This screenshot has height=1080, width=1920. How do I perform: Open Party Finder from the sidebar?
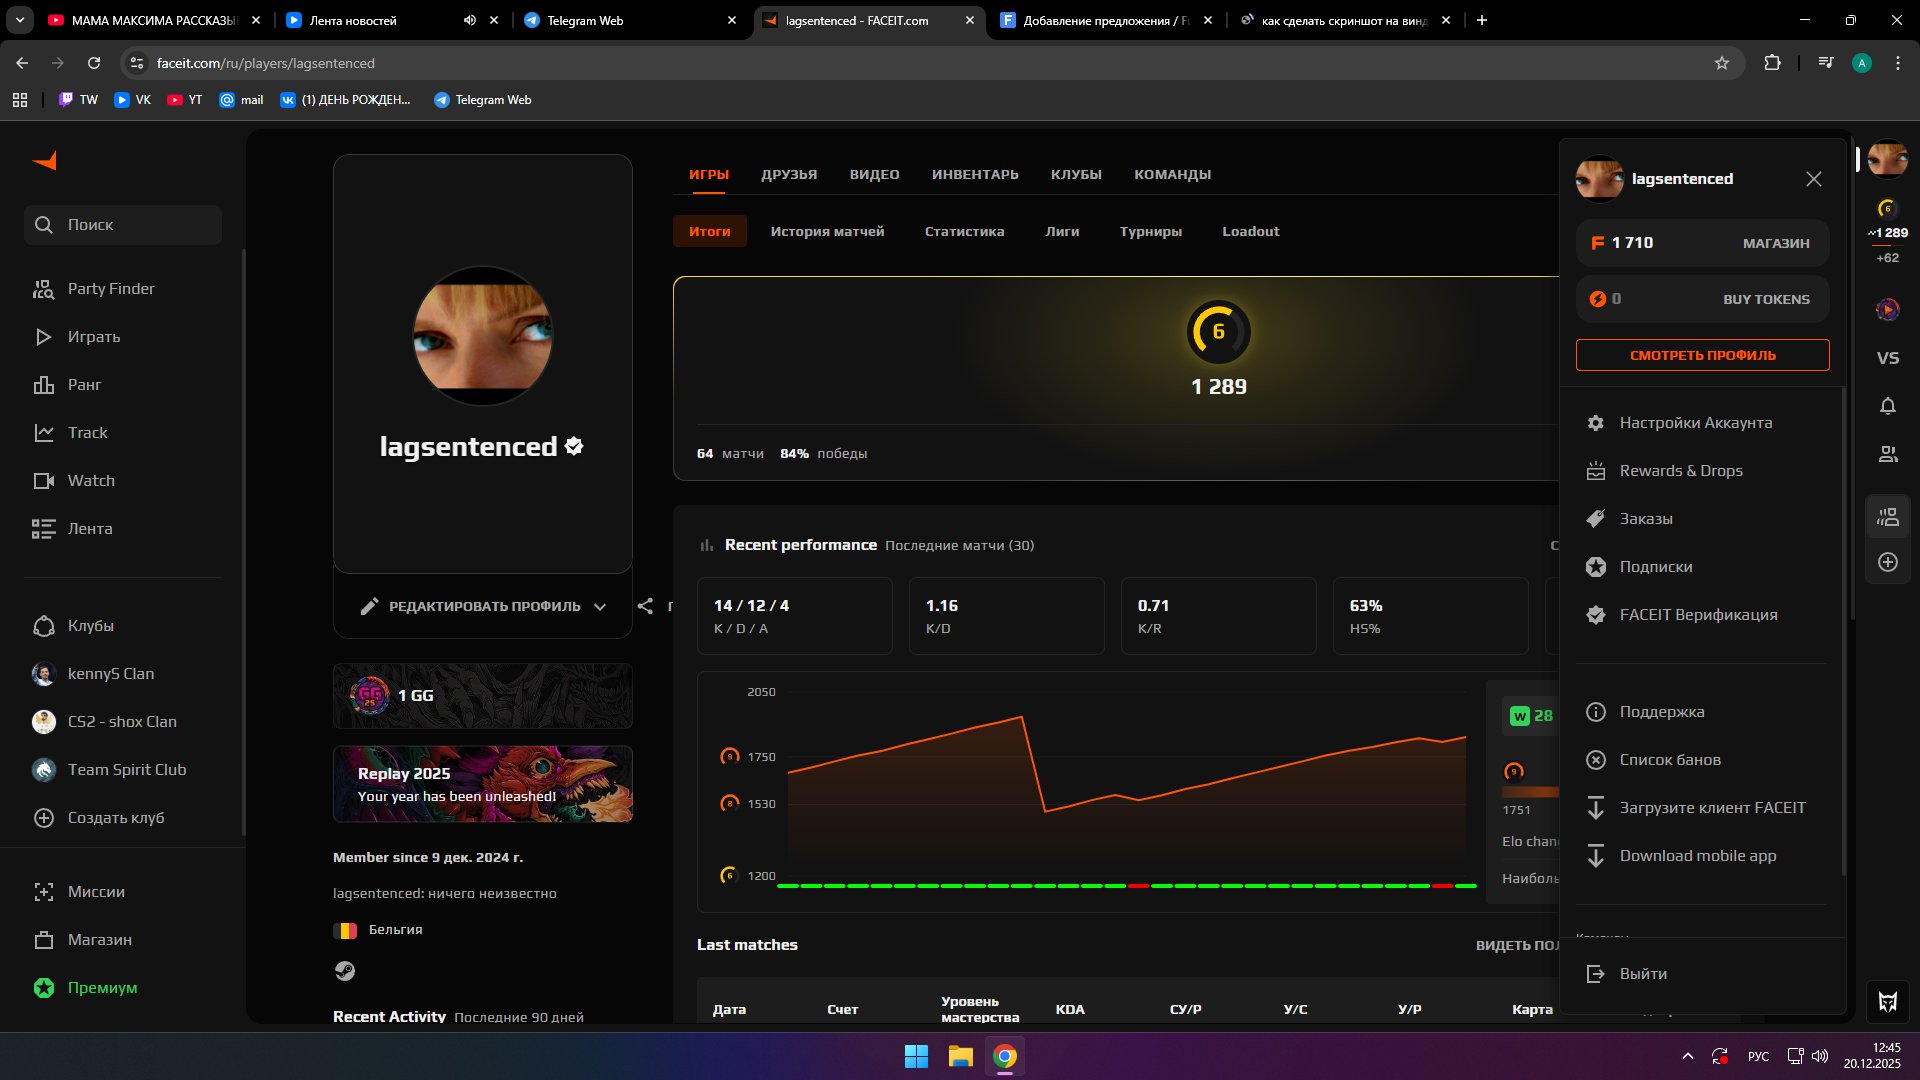(44, 288)
